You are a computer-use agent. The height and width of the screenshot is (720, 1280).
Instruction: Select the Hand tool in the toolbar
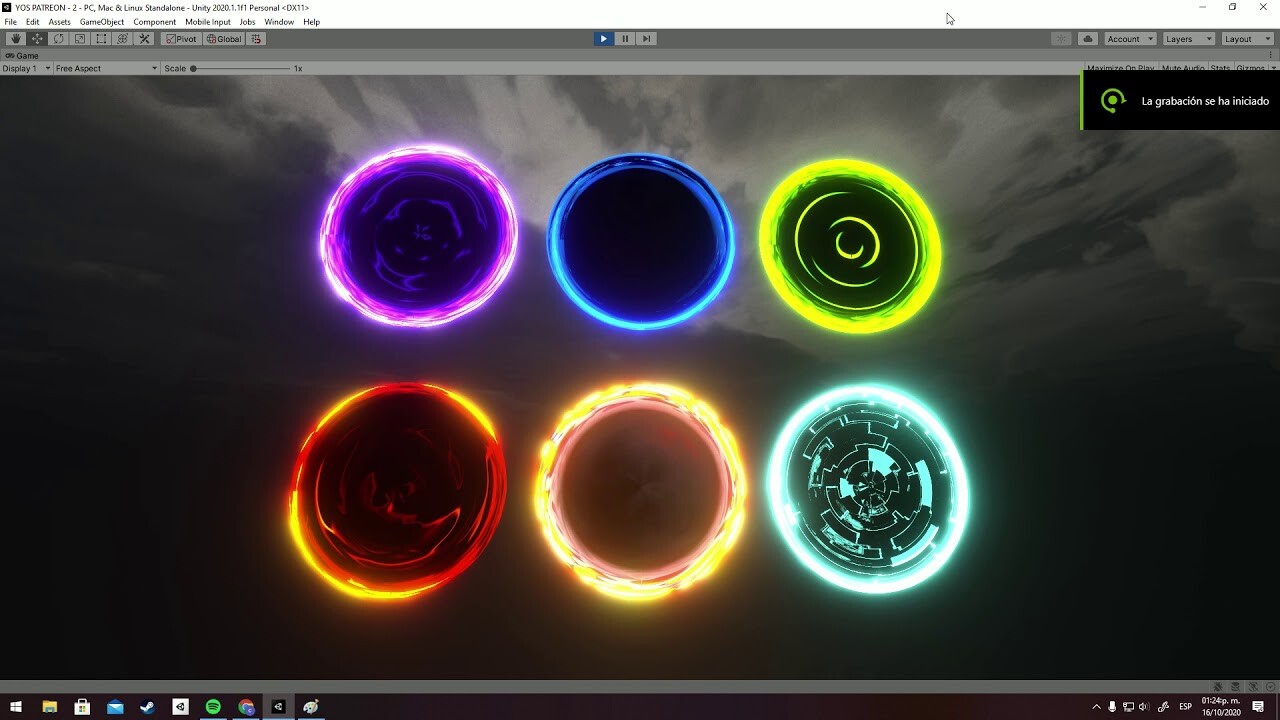click(14, 38)
